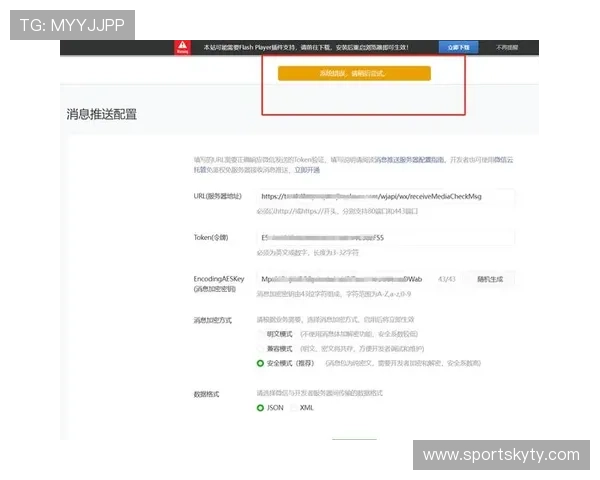Viewport: 600px width, 480px height.
Task: Click the 随机生成 random generate button
Action: (x=489, y=279)
